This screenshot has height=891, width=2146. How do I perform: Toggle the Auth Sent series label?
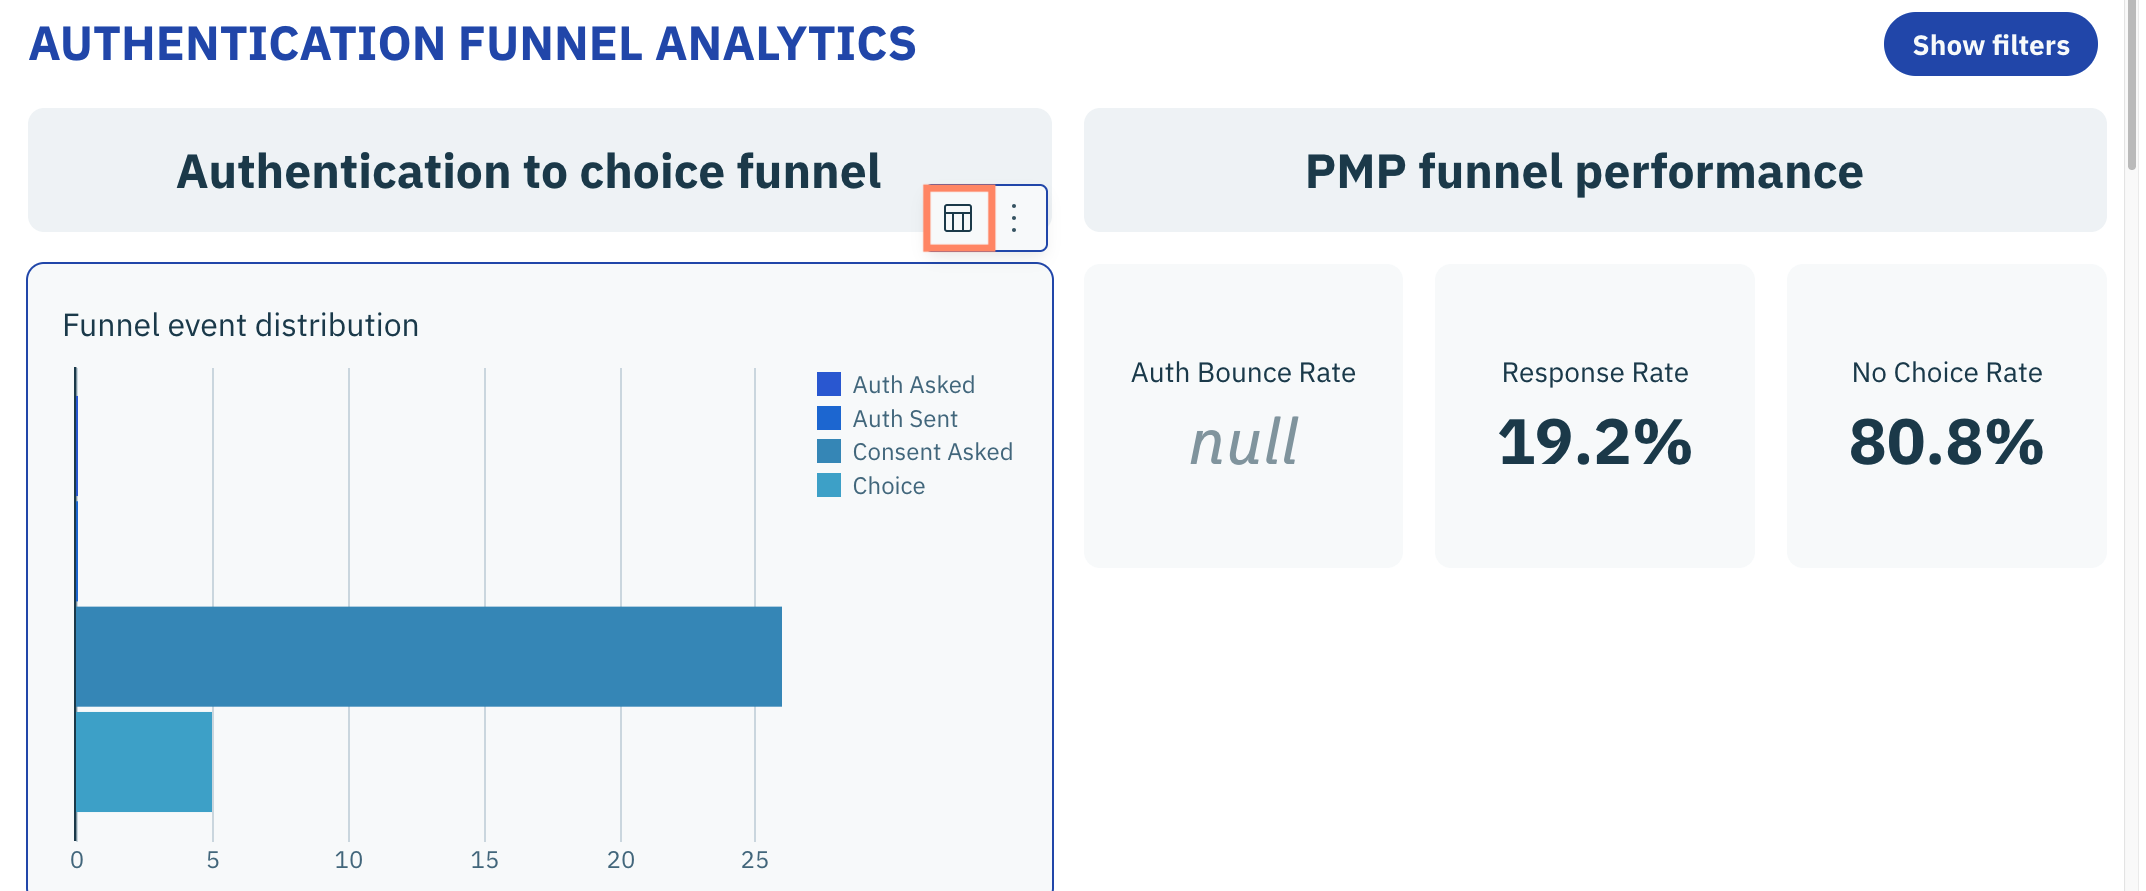905,419
